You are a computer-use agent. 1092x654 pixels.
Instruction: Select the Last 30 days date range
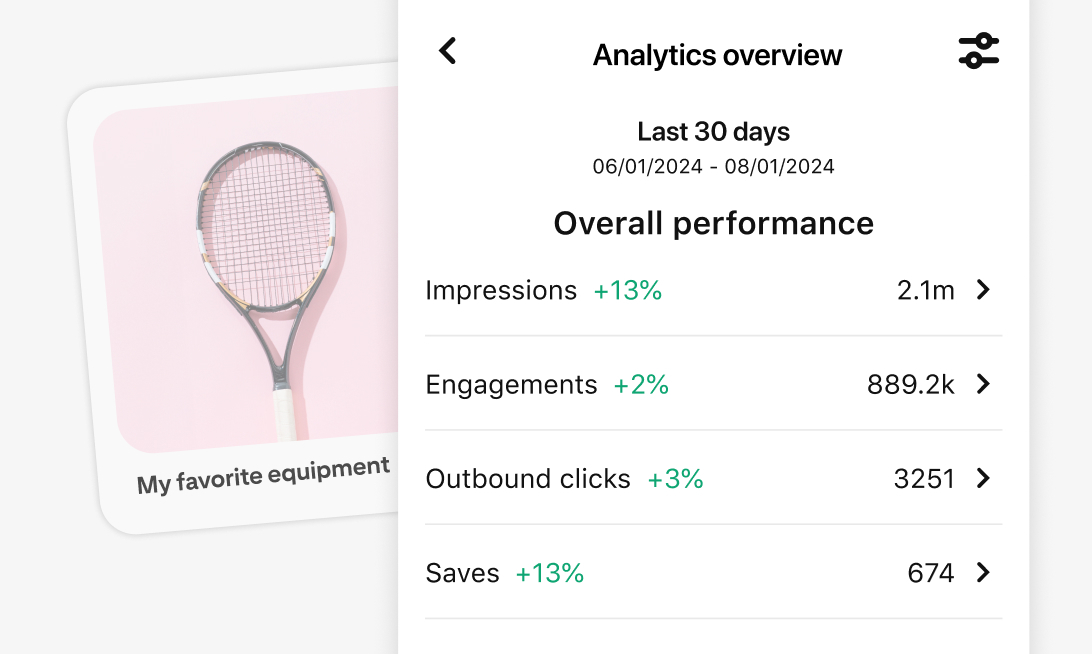tap(713, 131)
